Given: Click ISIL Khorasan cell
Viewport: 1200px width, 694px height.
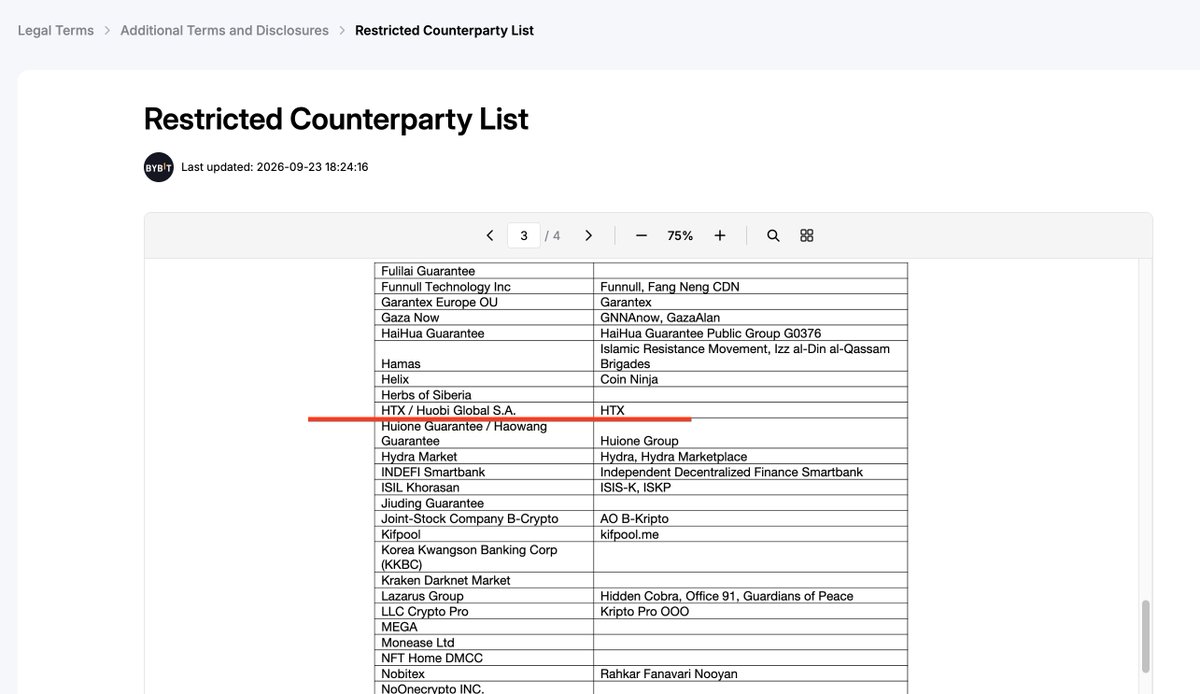Looking at the screenshot, I should tap(484, 488).
